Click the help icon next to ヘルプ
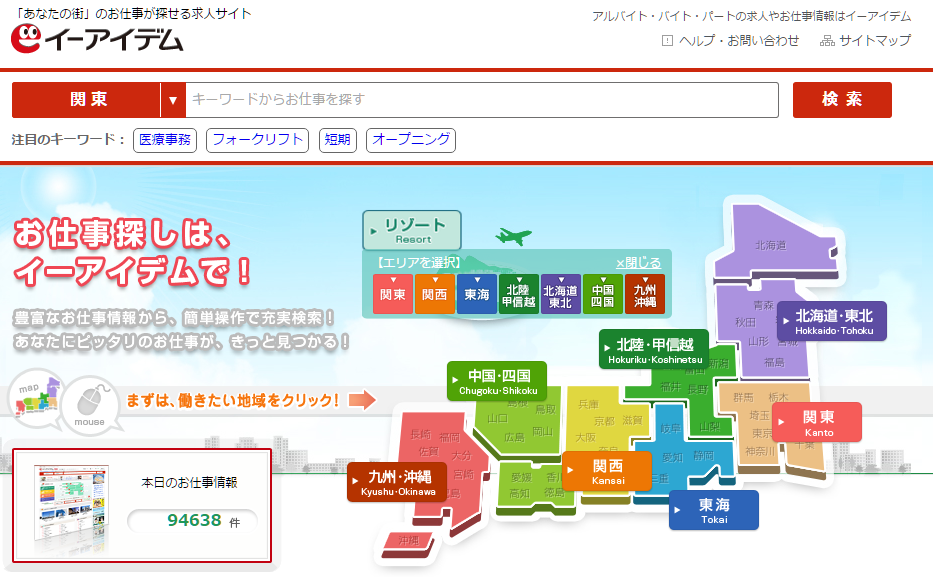 [x=667, y=40]
